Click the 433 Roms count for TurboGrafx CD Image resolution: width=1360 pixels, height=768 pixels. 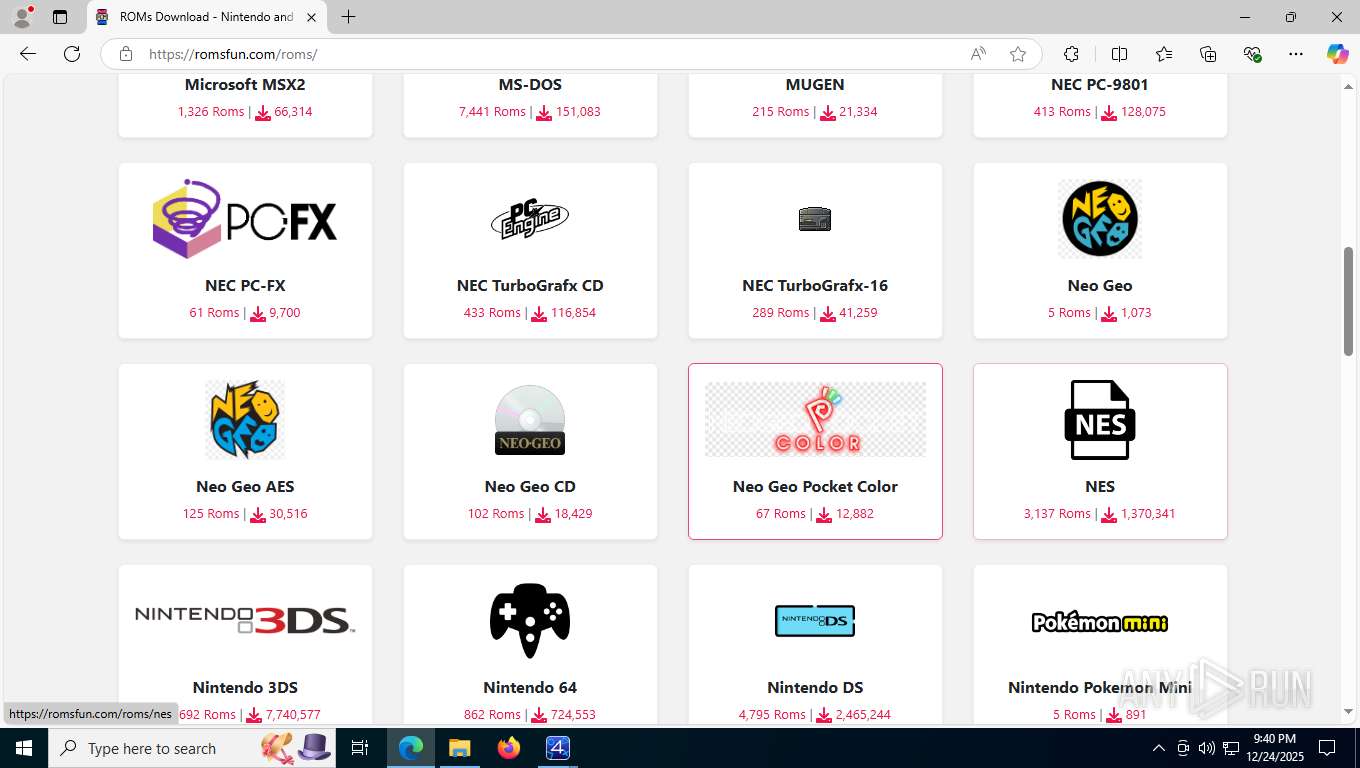pos(492,313)
